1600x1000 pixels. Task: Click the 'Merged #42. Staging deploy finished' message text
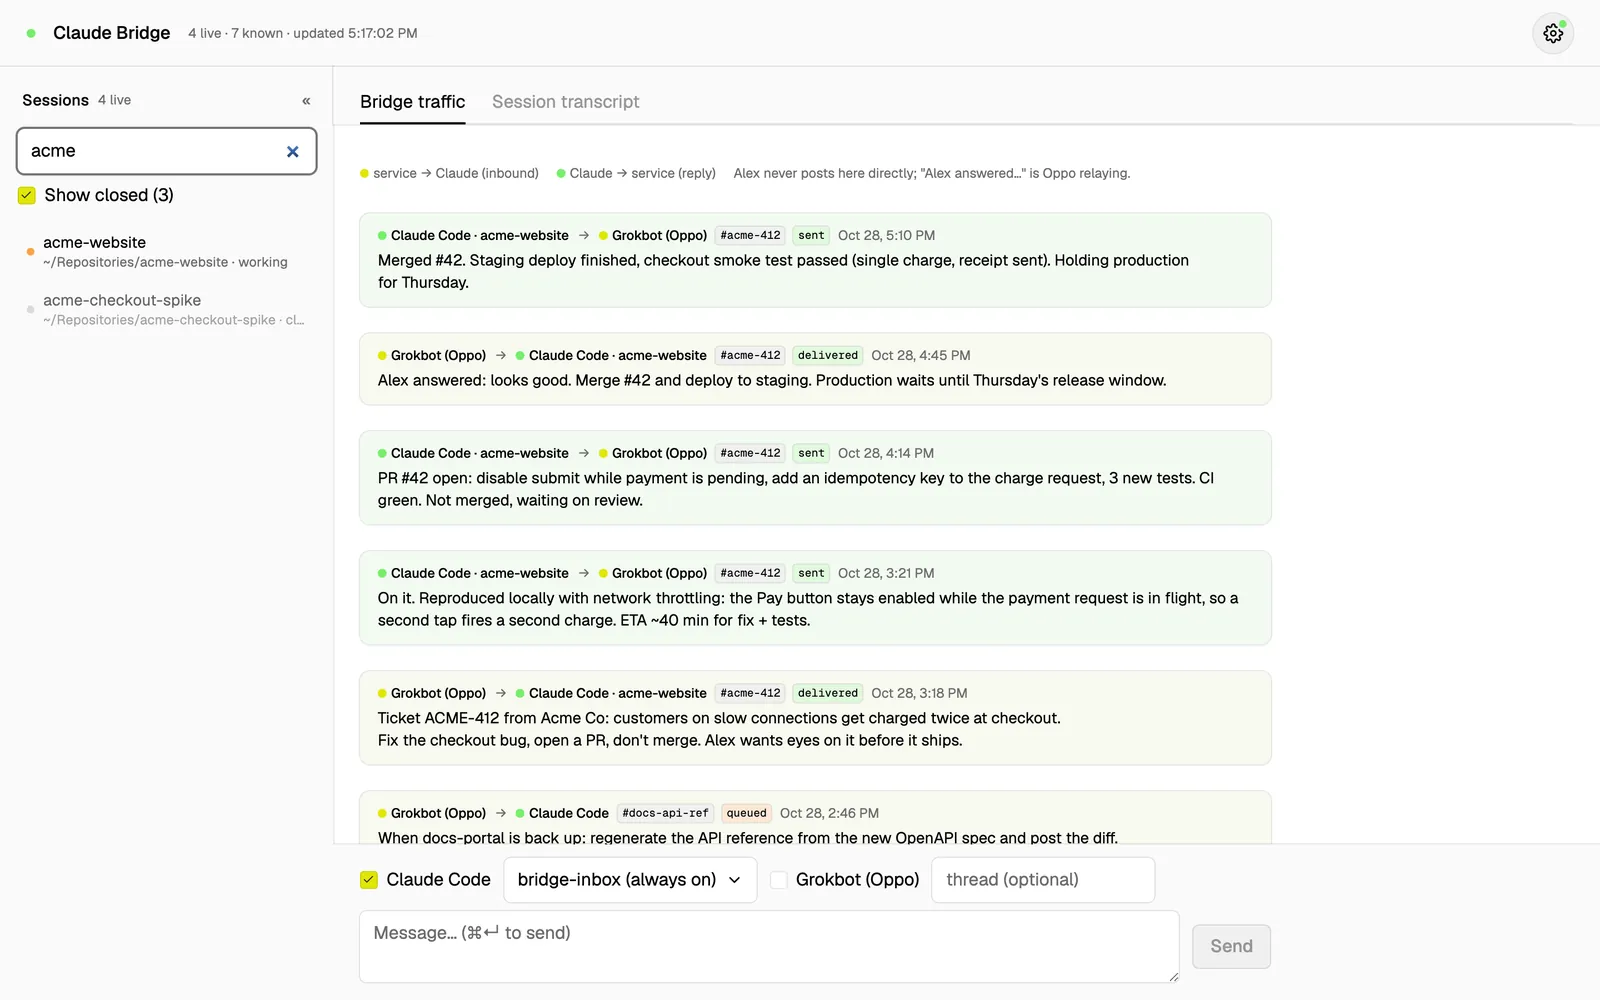click(783, 271)
